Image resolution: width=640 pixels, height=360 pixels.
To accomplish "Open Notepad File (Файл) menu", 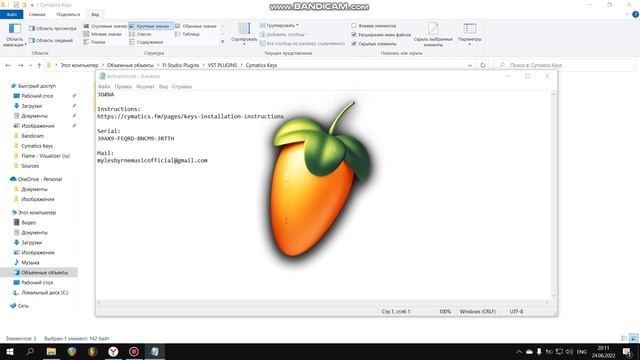I will pyautogui.click(x=104, y=87).
